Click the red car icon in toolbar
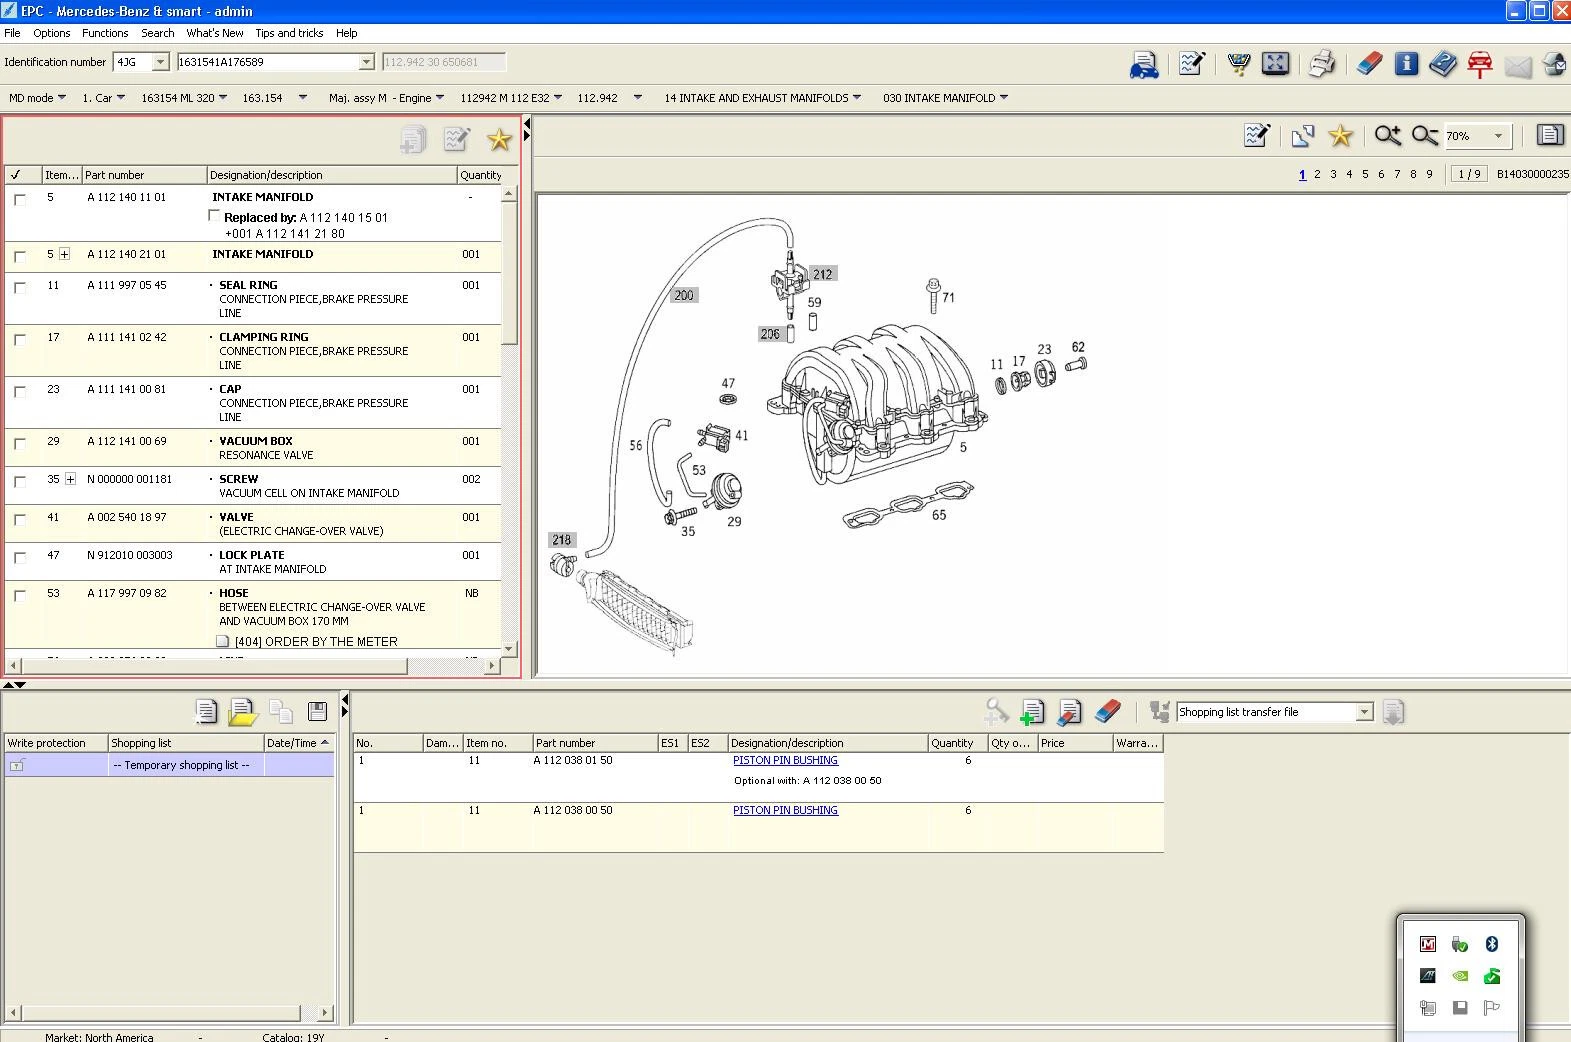Image resolution: width=1571 pixels, height=1042 pixels. click(x=1480, y=64)
